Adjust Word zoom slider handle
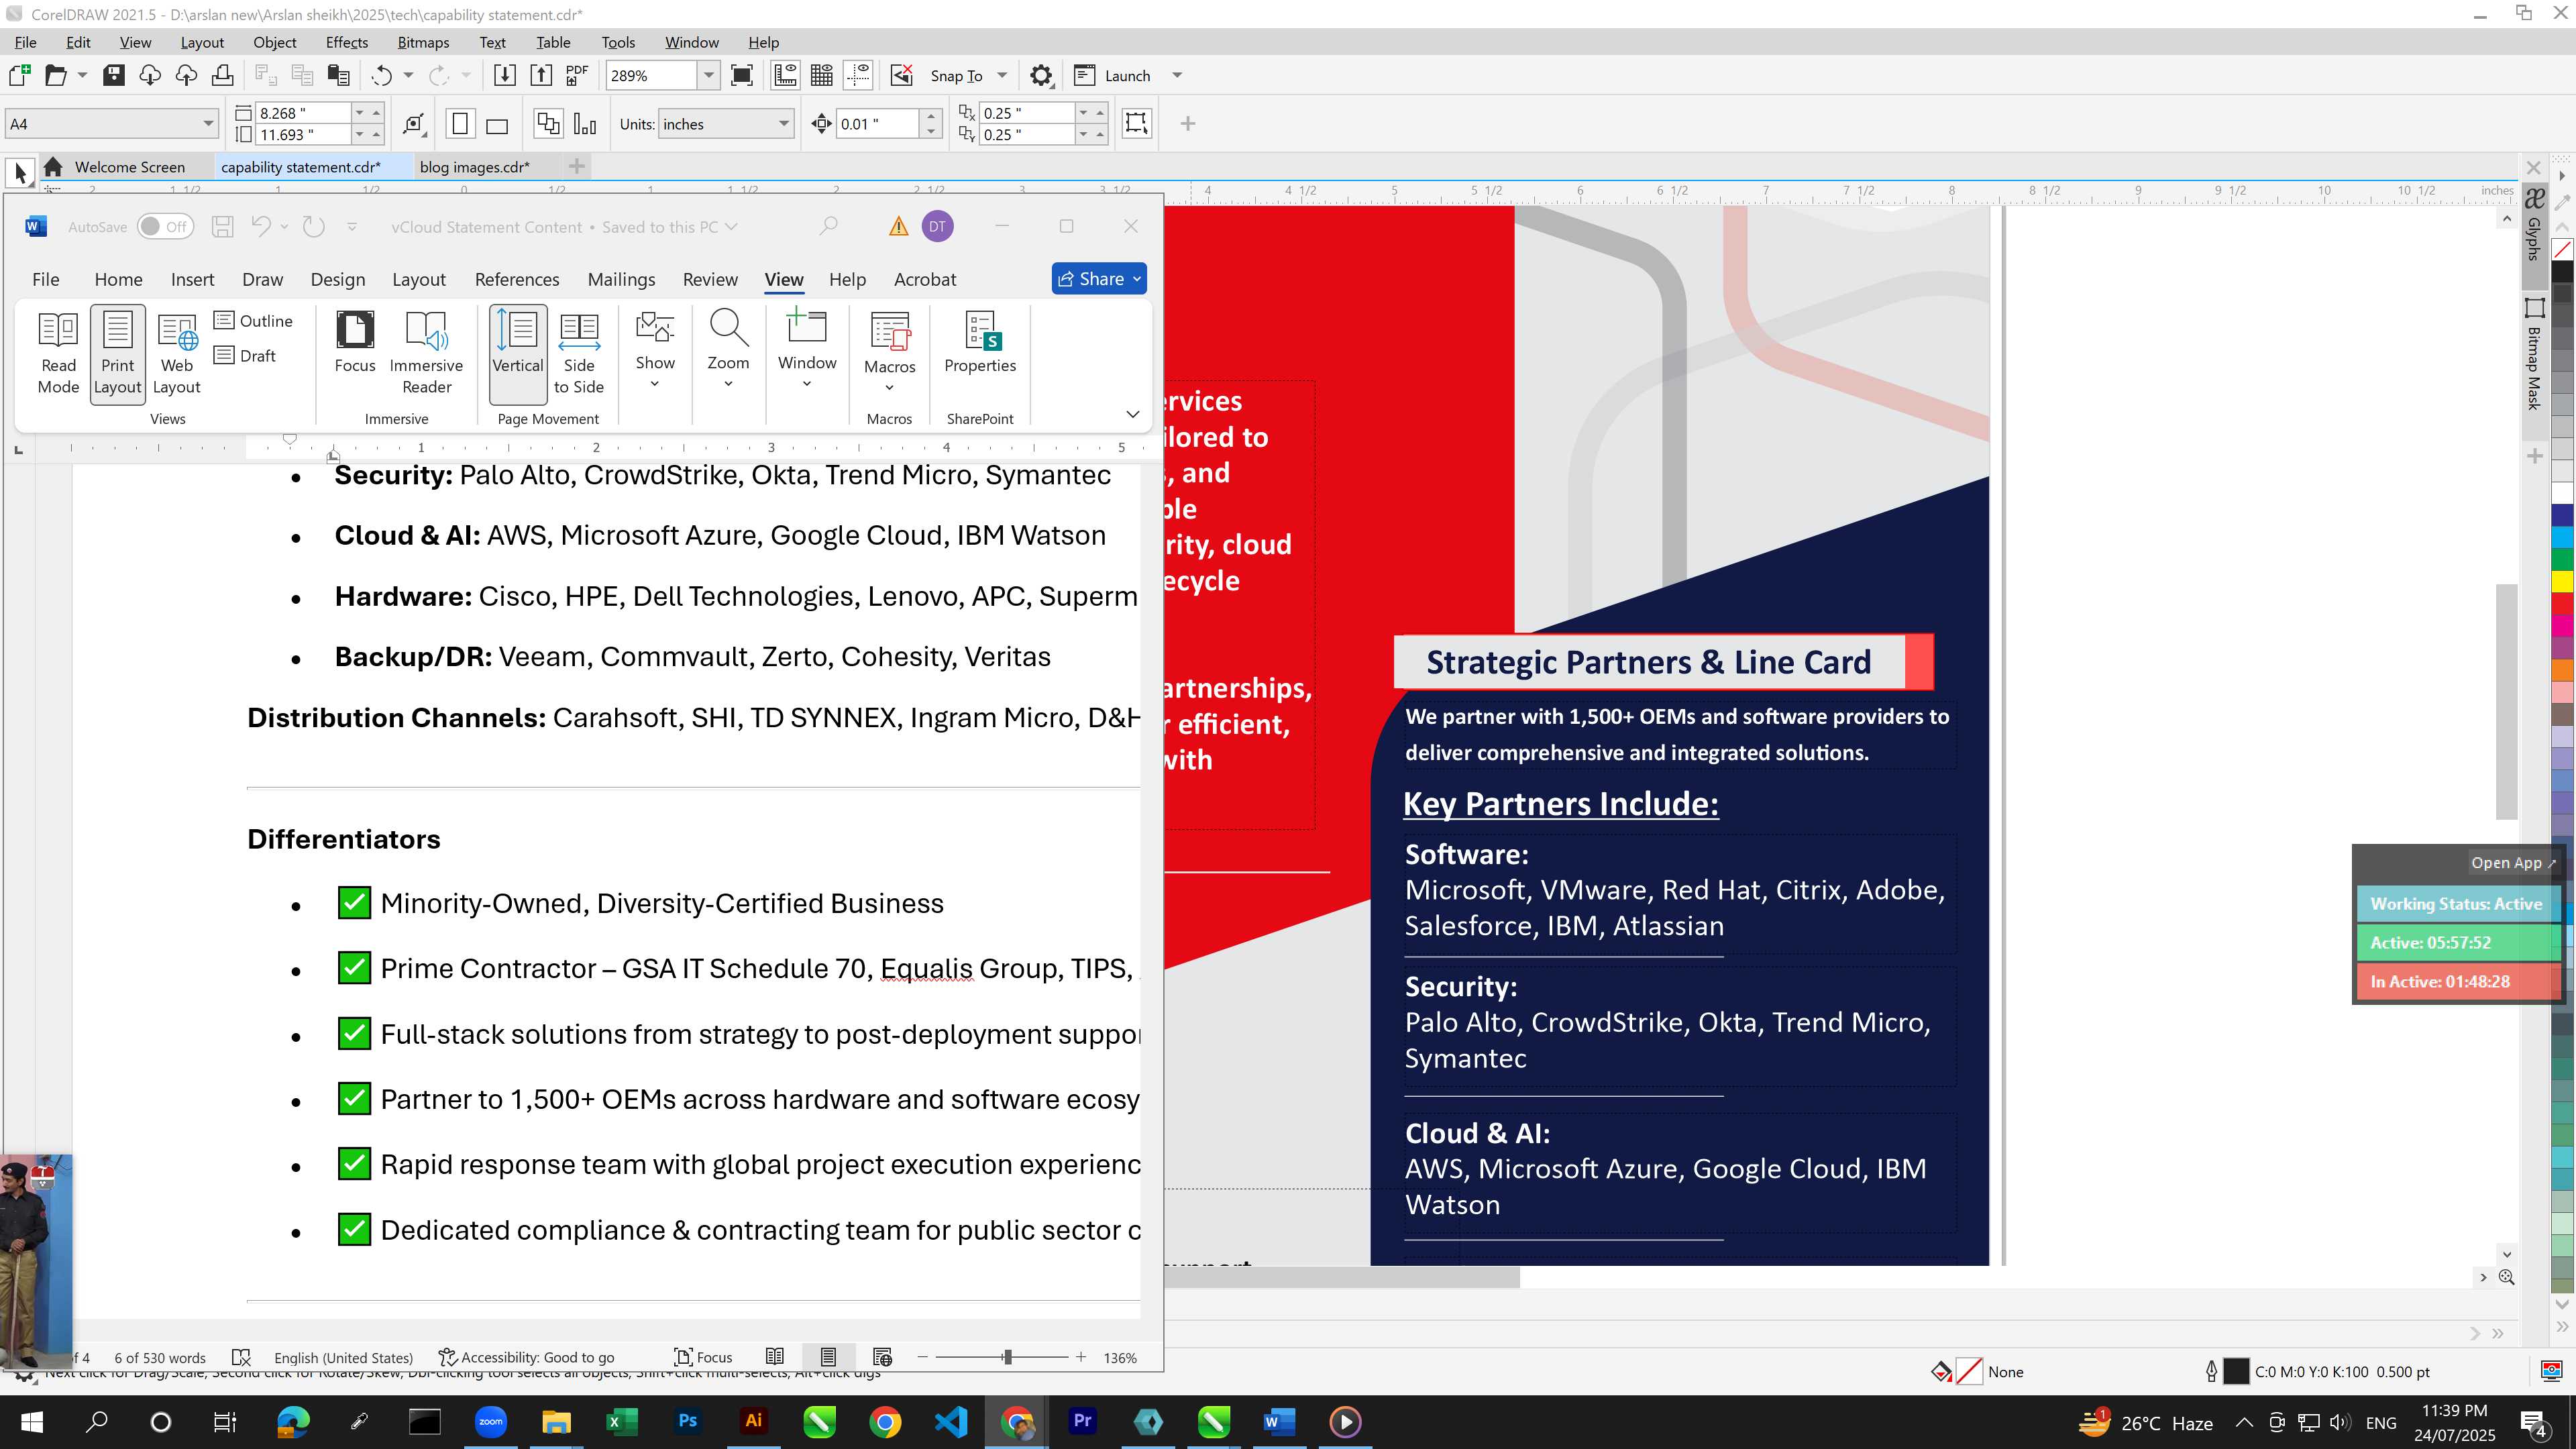Viewport: 2576px width, 1449px height. 1008,1357
